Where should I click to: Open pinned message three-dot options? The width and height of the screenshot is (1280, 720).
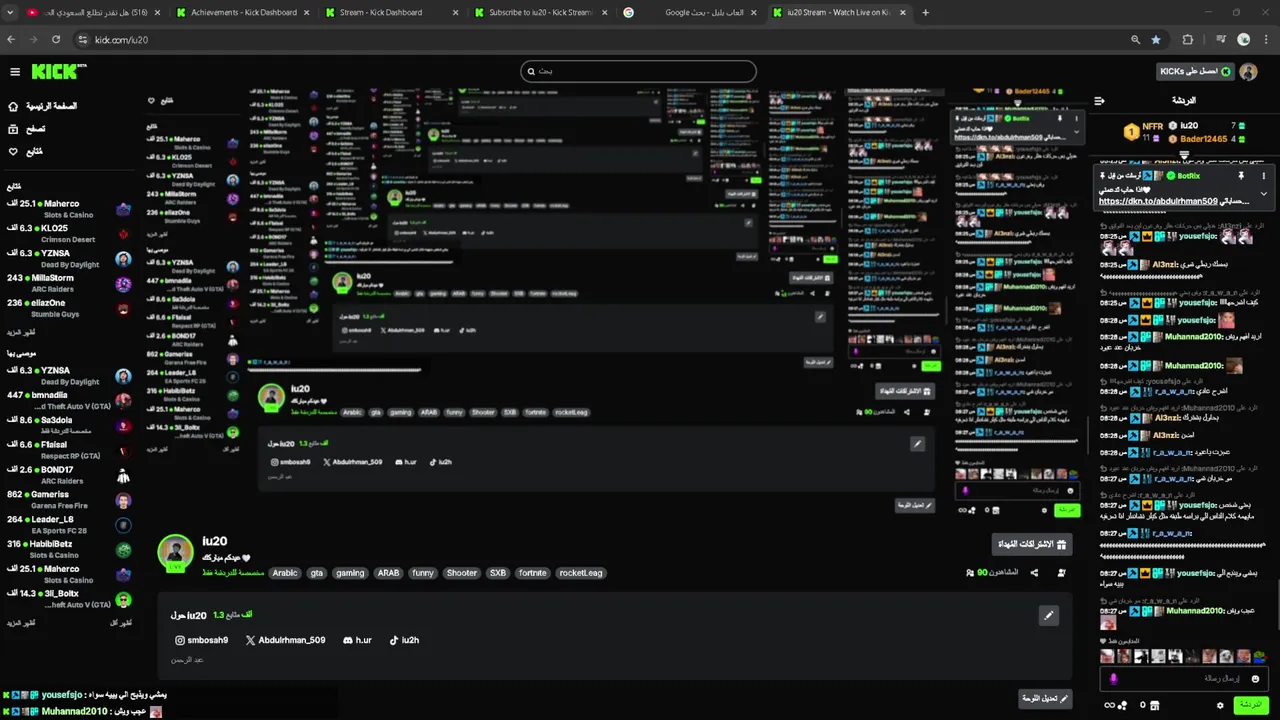coord(1263,176)
